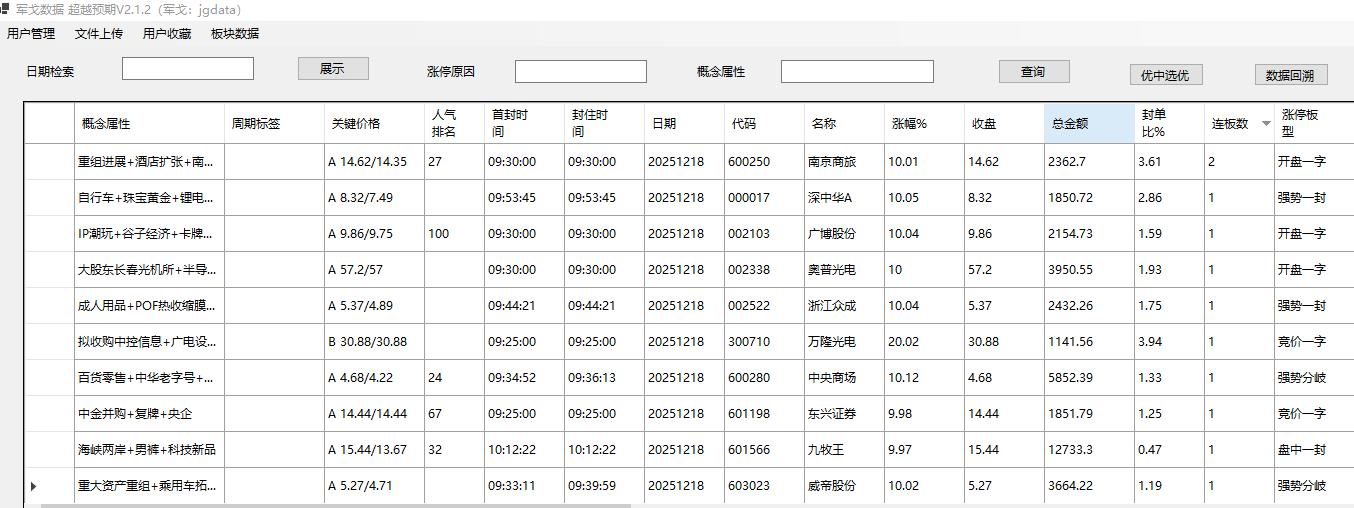Sort by 概念属性 column header
Screen dimensions: 1354x508
(149, 124)
